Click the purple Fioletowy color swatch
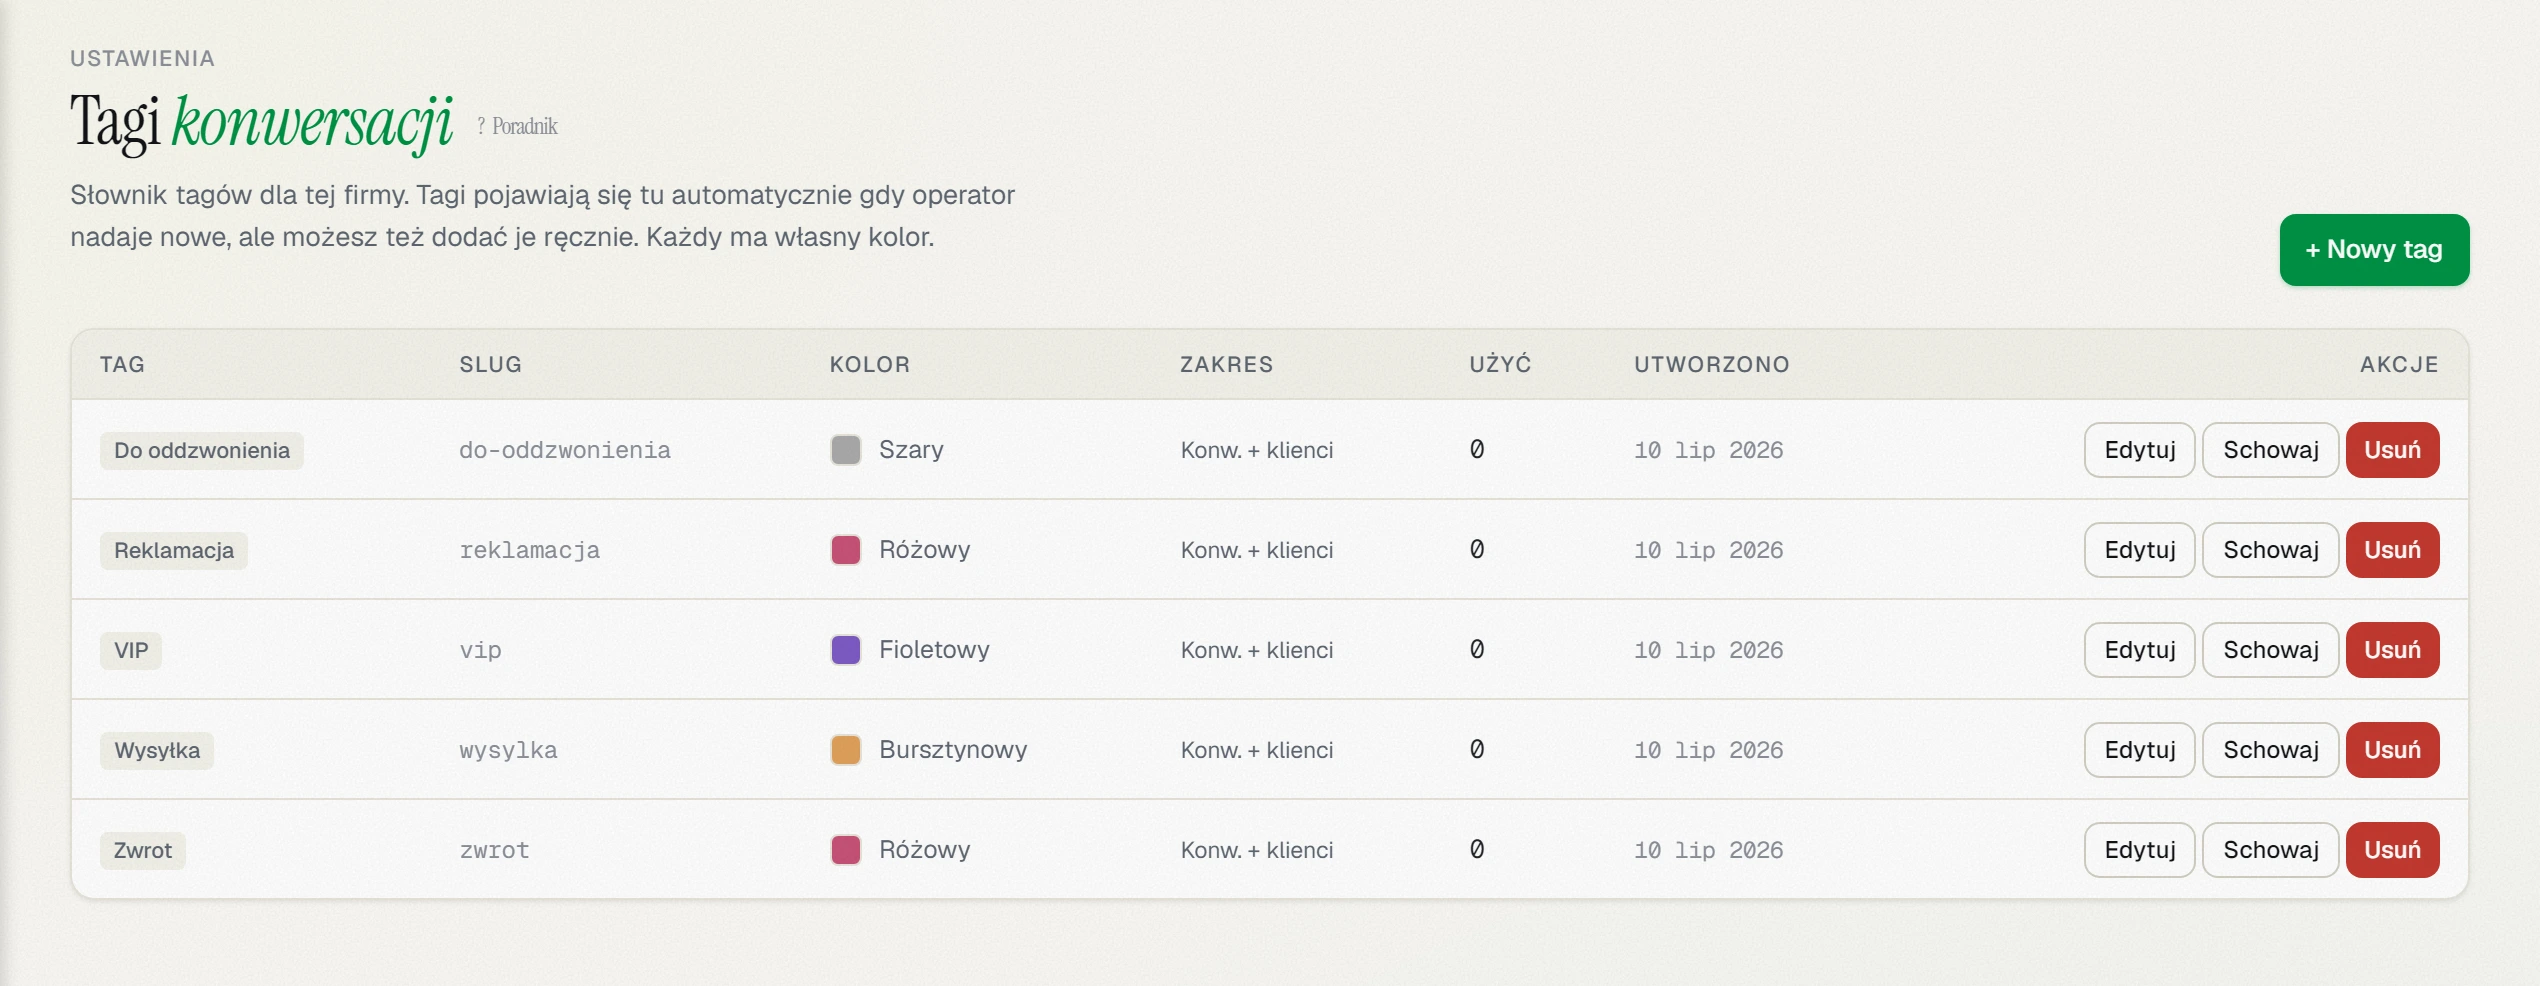This screenshot has height=986, width=2540. (x=846, y=650)
